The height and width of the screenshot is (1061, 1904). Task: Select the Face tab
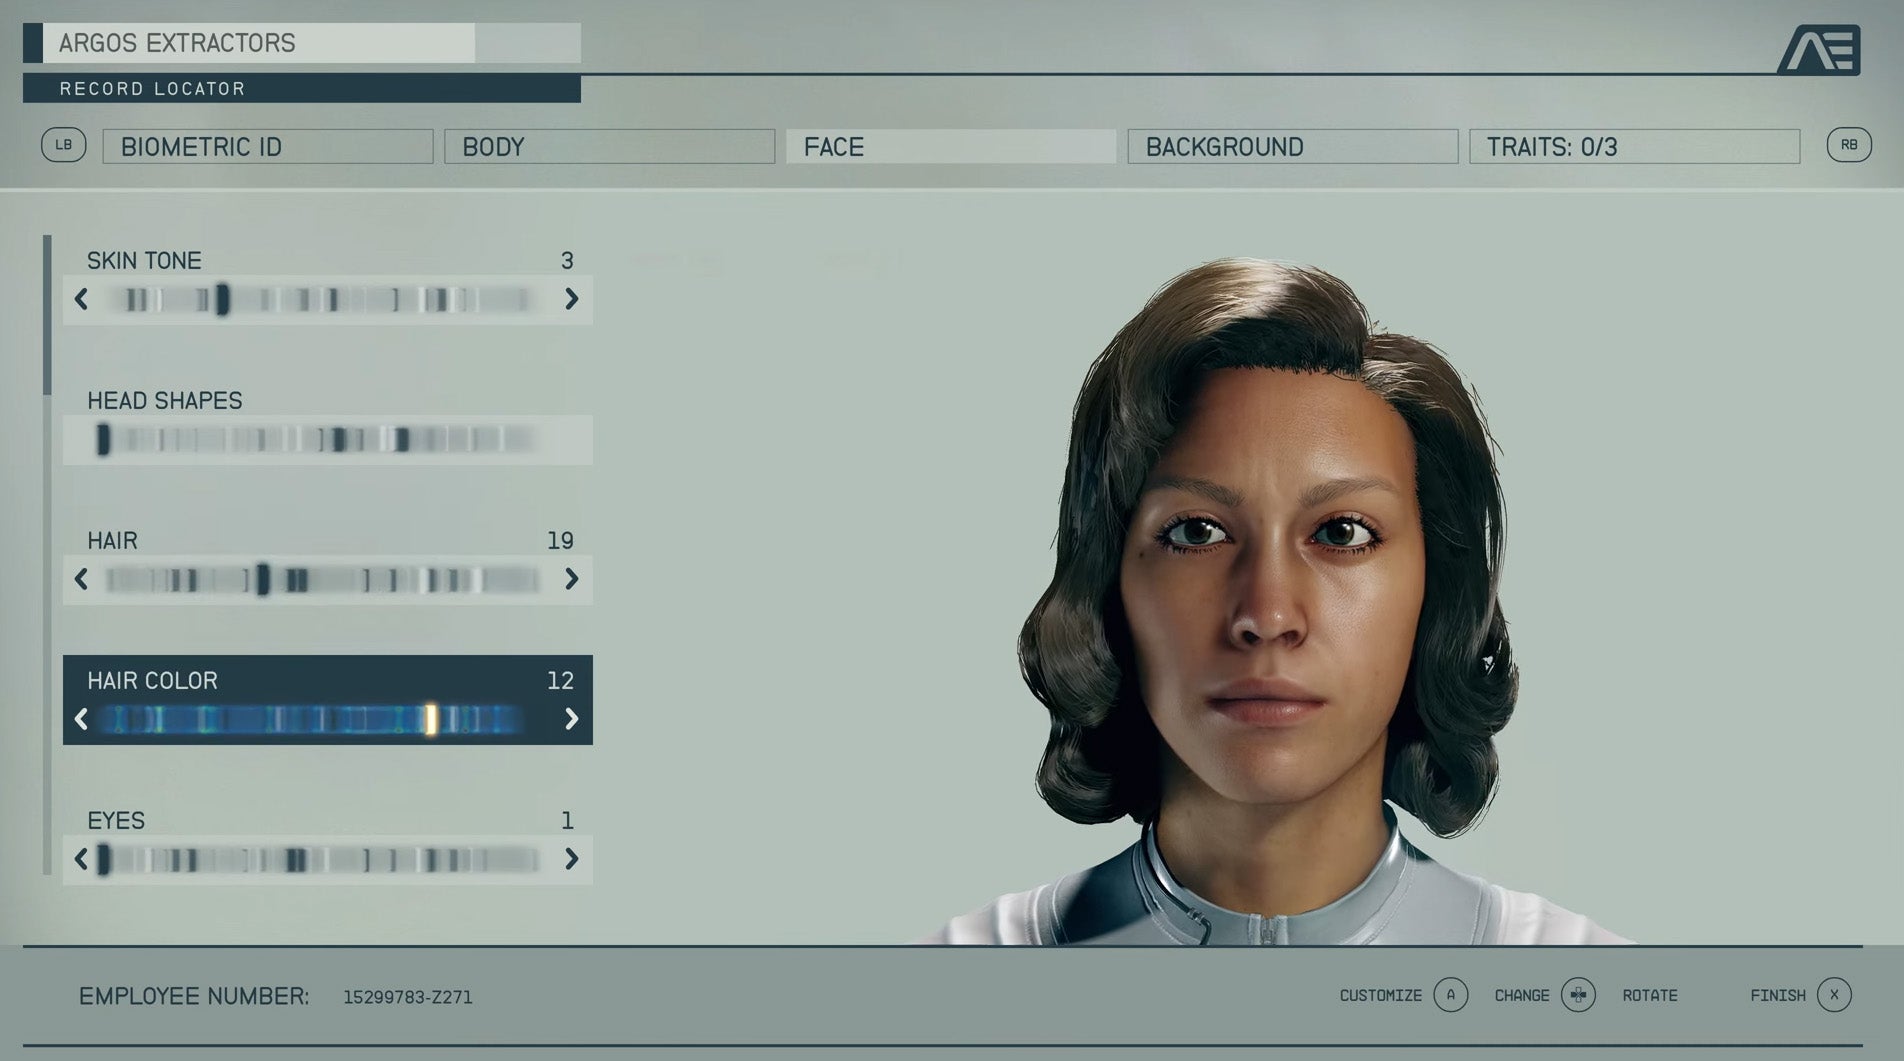951,147
